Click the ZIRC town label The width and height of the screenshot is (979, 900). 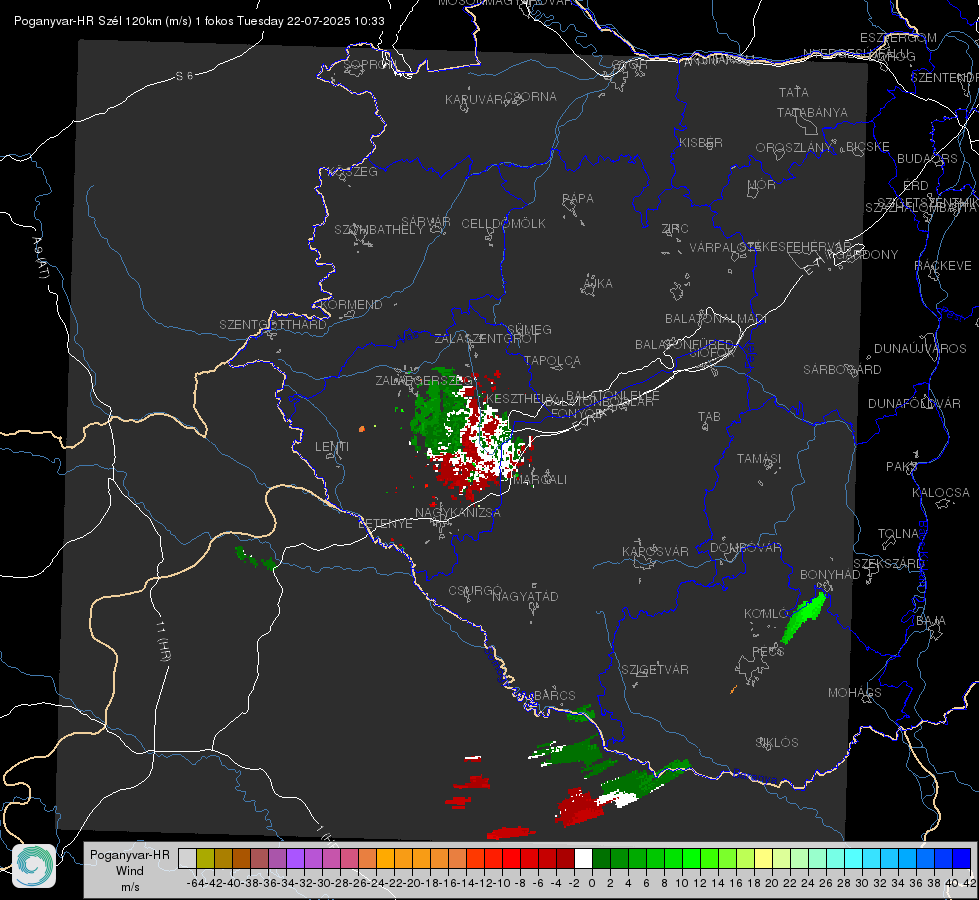click(x=675, y=229)
